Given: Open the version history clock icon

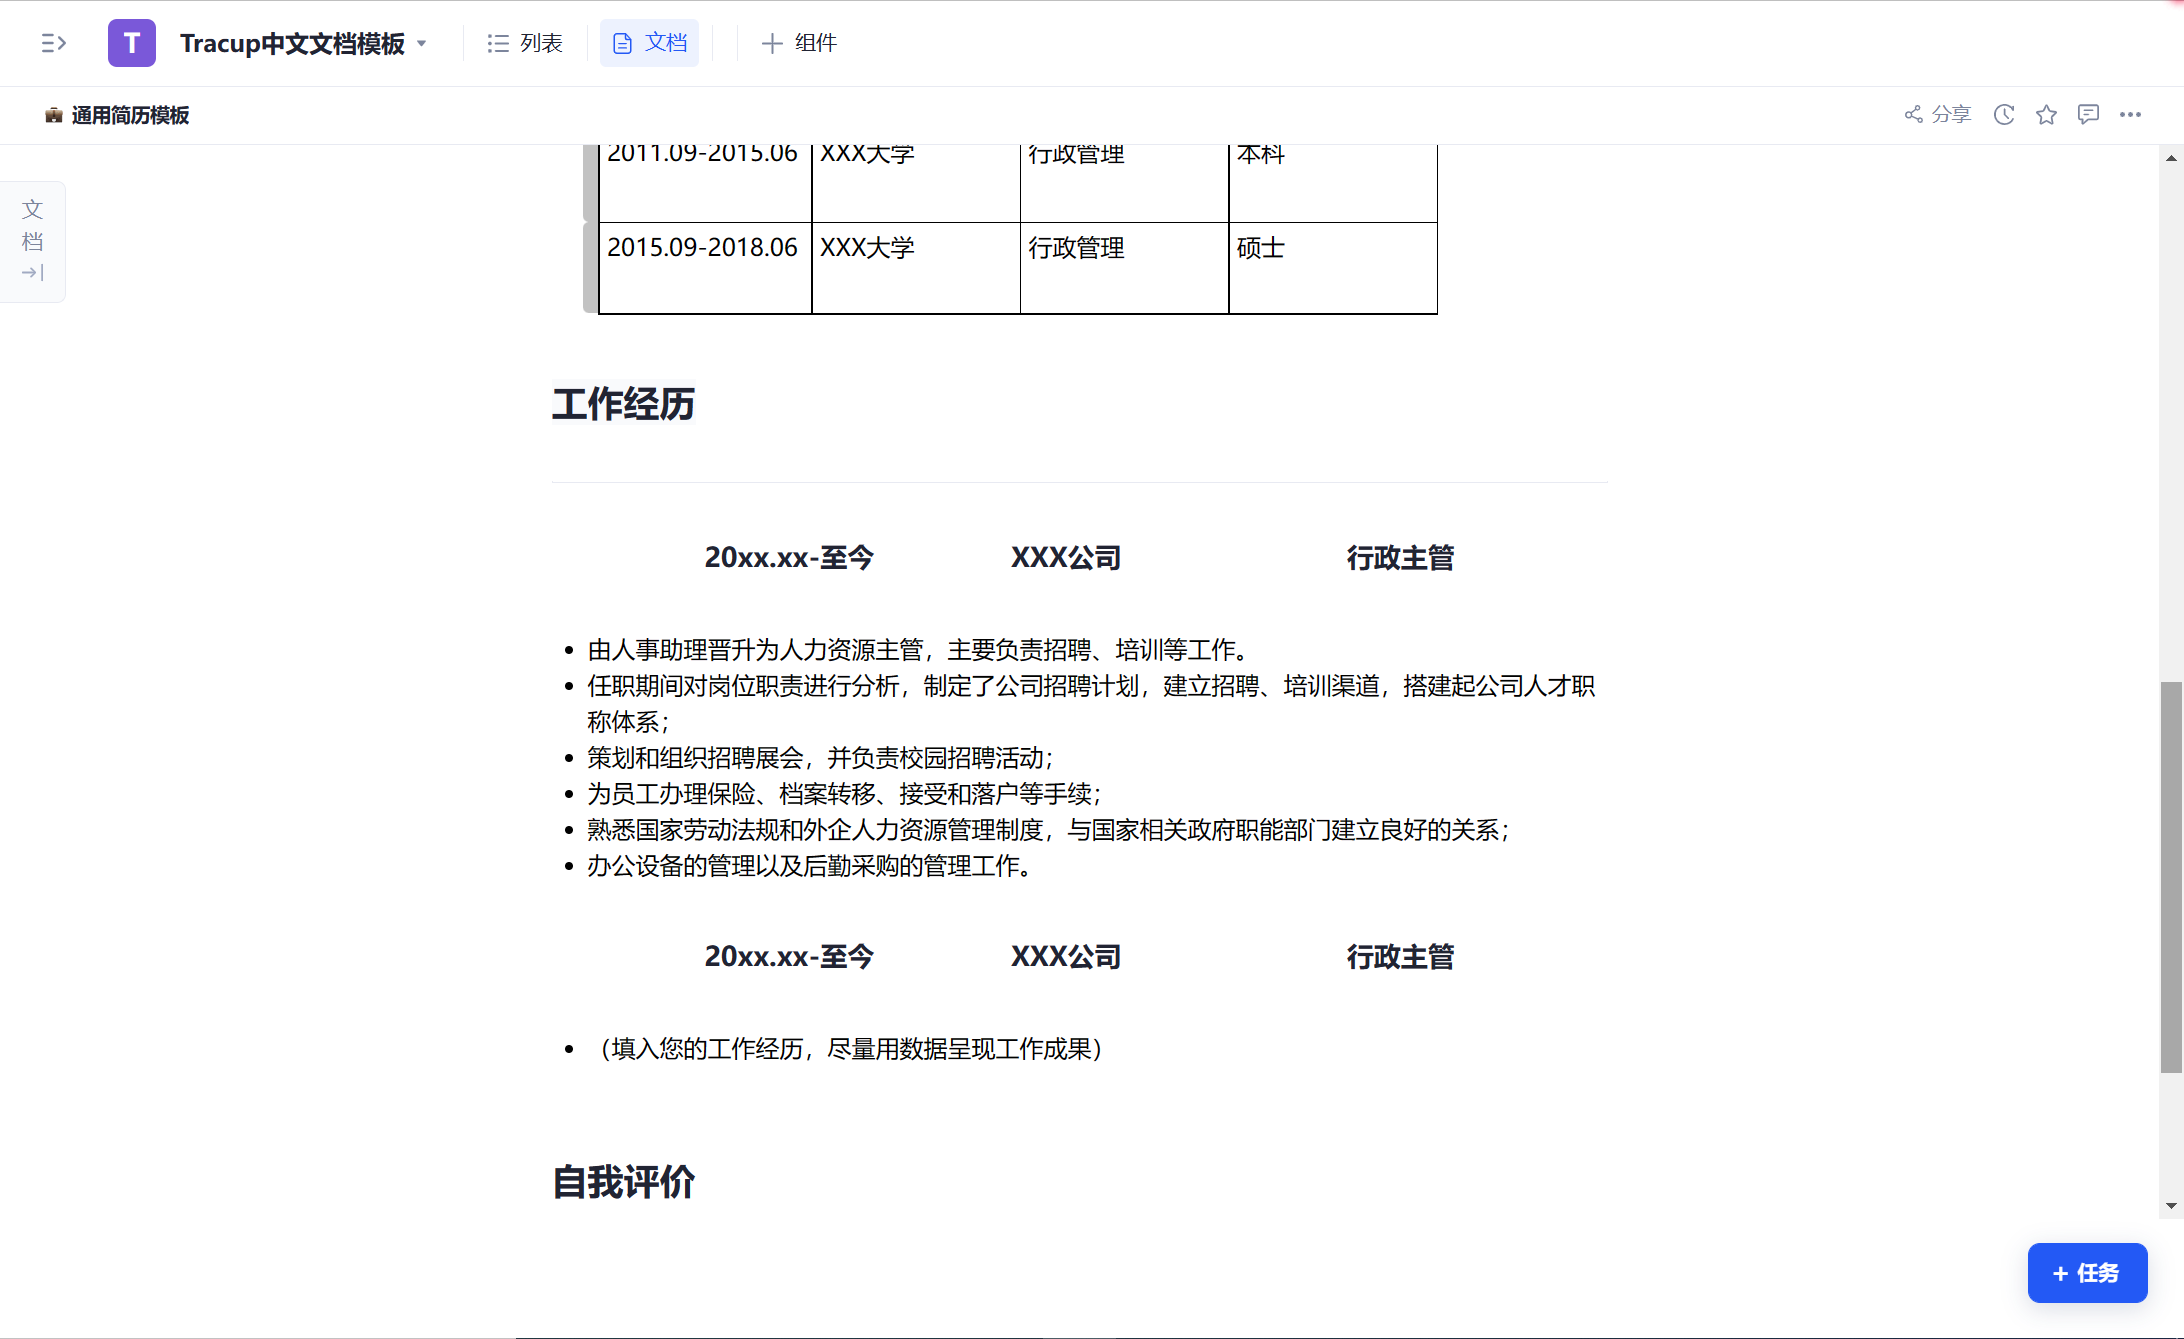Looking at the screenshot, I should pos(2004,114).
